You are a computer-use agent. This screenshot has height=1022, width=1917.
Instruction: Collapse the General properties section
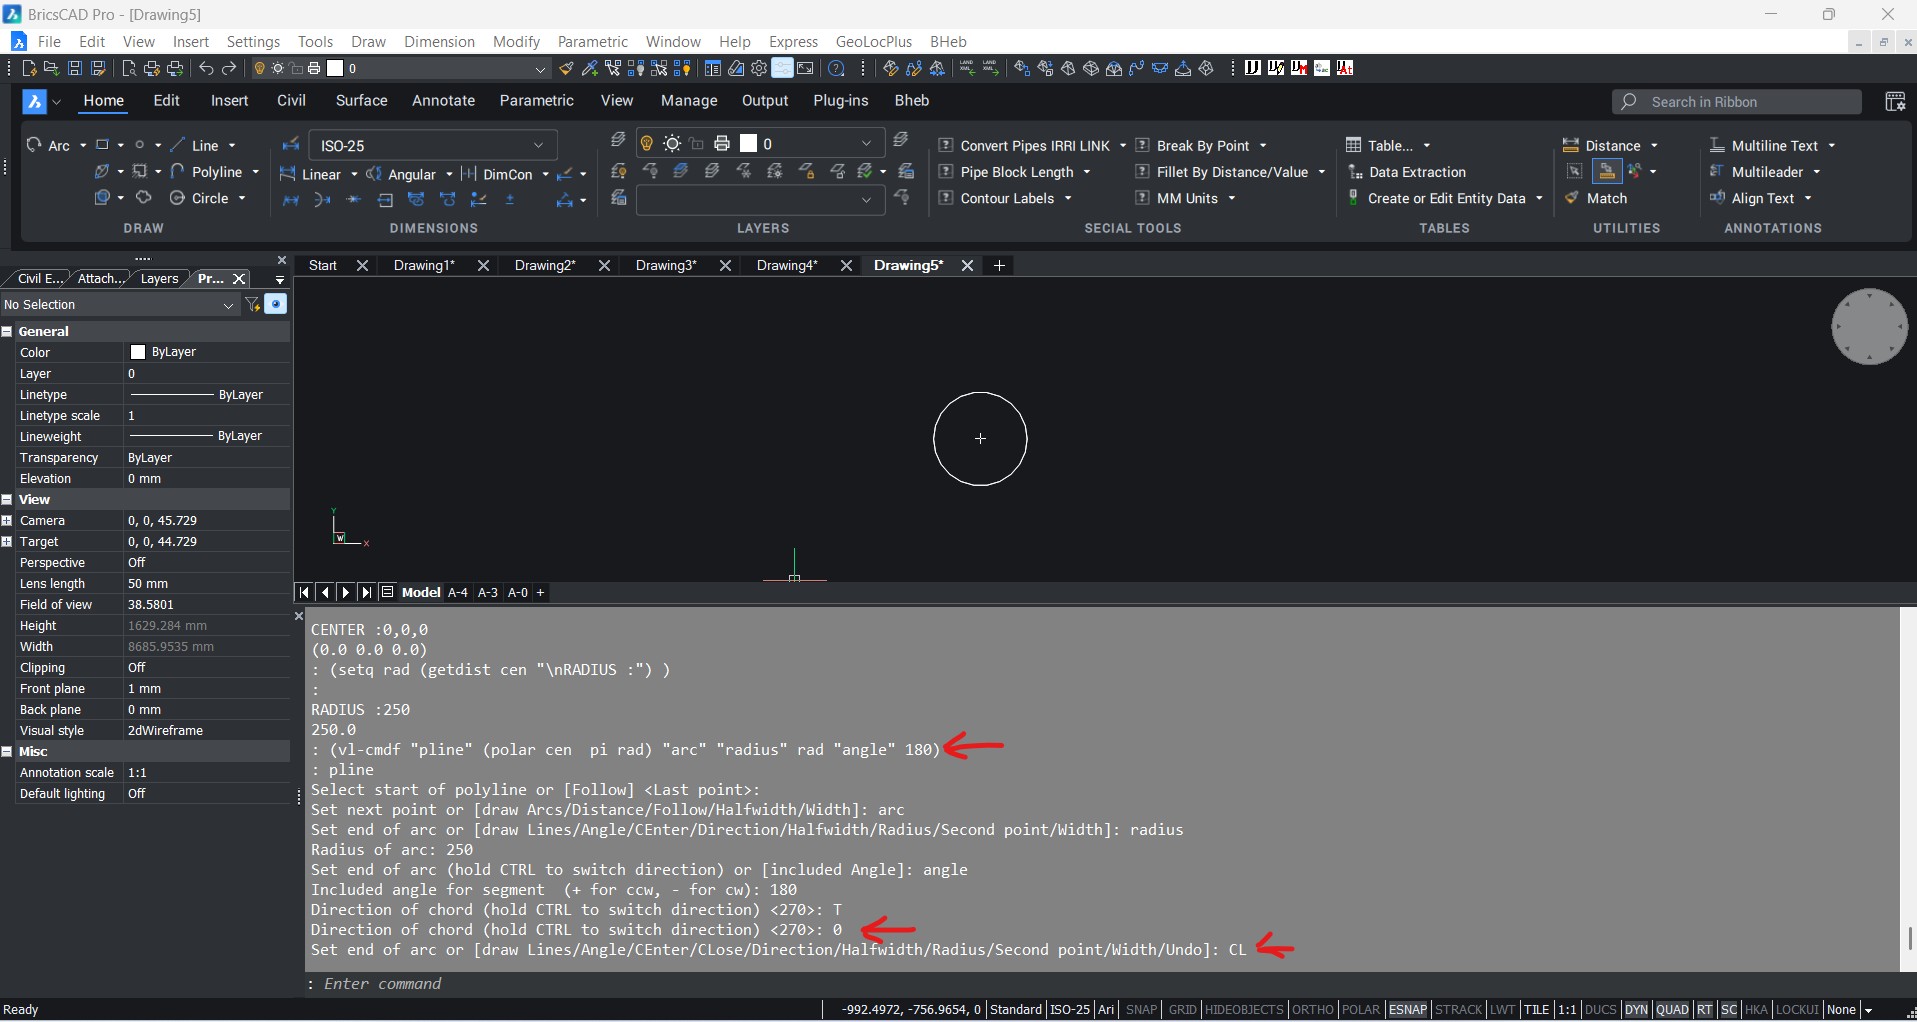7,331
